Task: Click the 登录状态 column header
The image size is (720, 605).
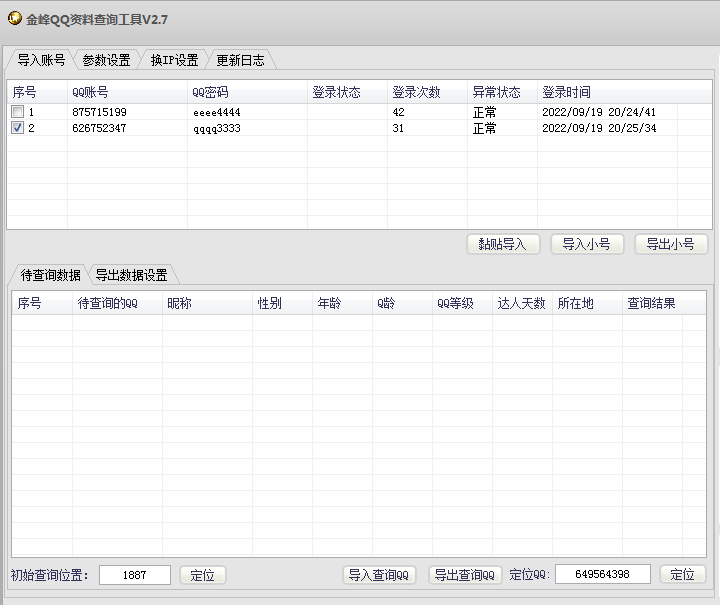Action: click(x=347, y=92)
